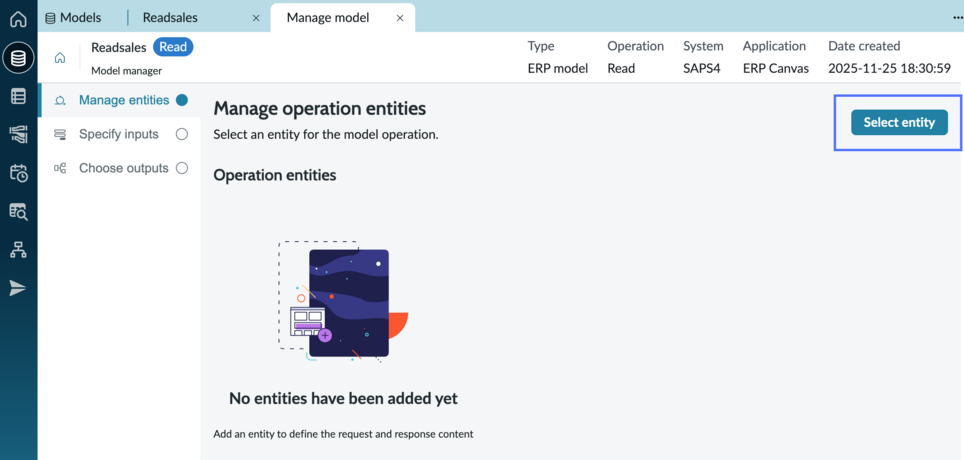The height and width of the screenshot is (460, 964).
Task: Open the hierarchy network icon in sidebar
Action: tap(18, 250)
